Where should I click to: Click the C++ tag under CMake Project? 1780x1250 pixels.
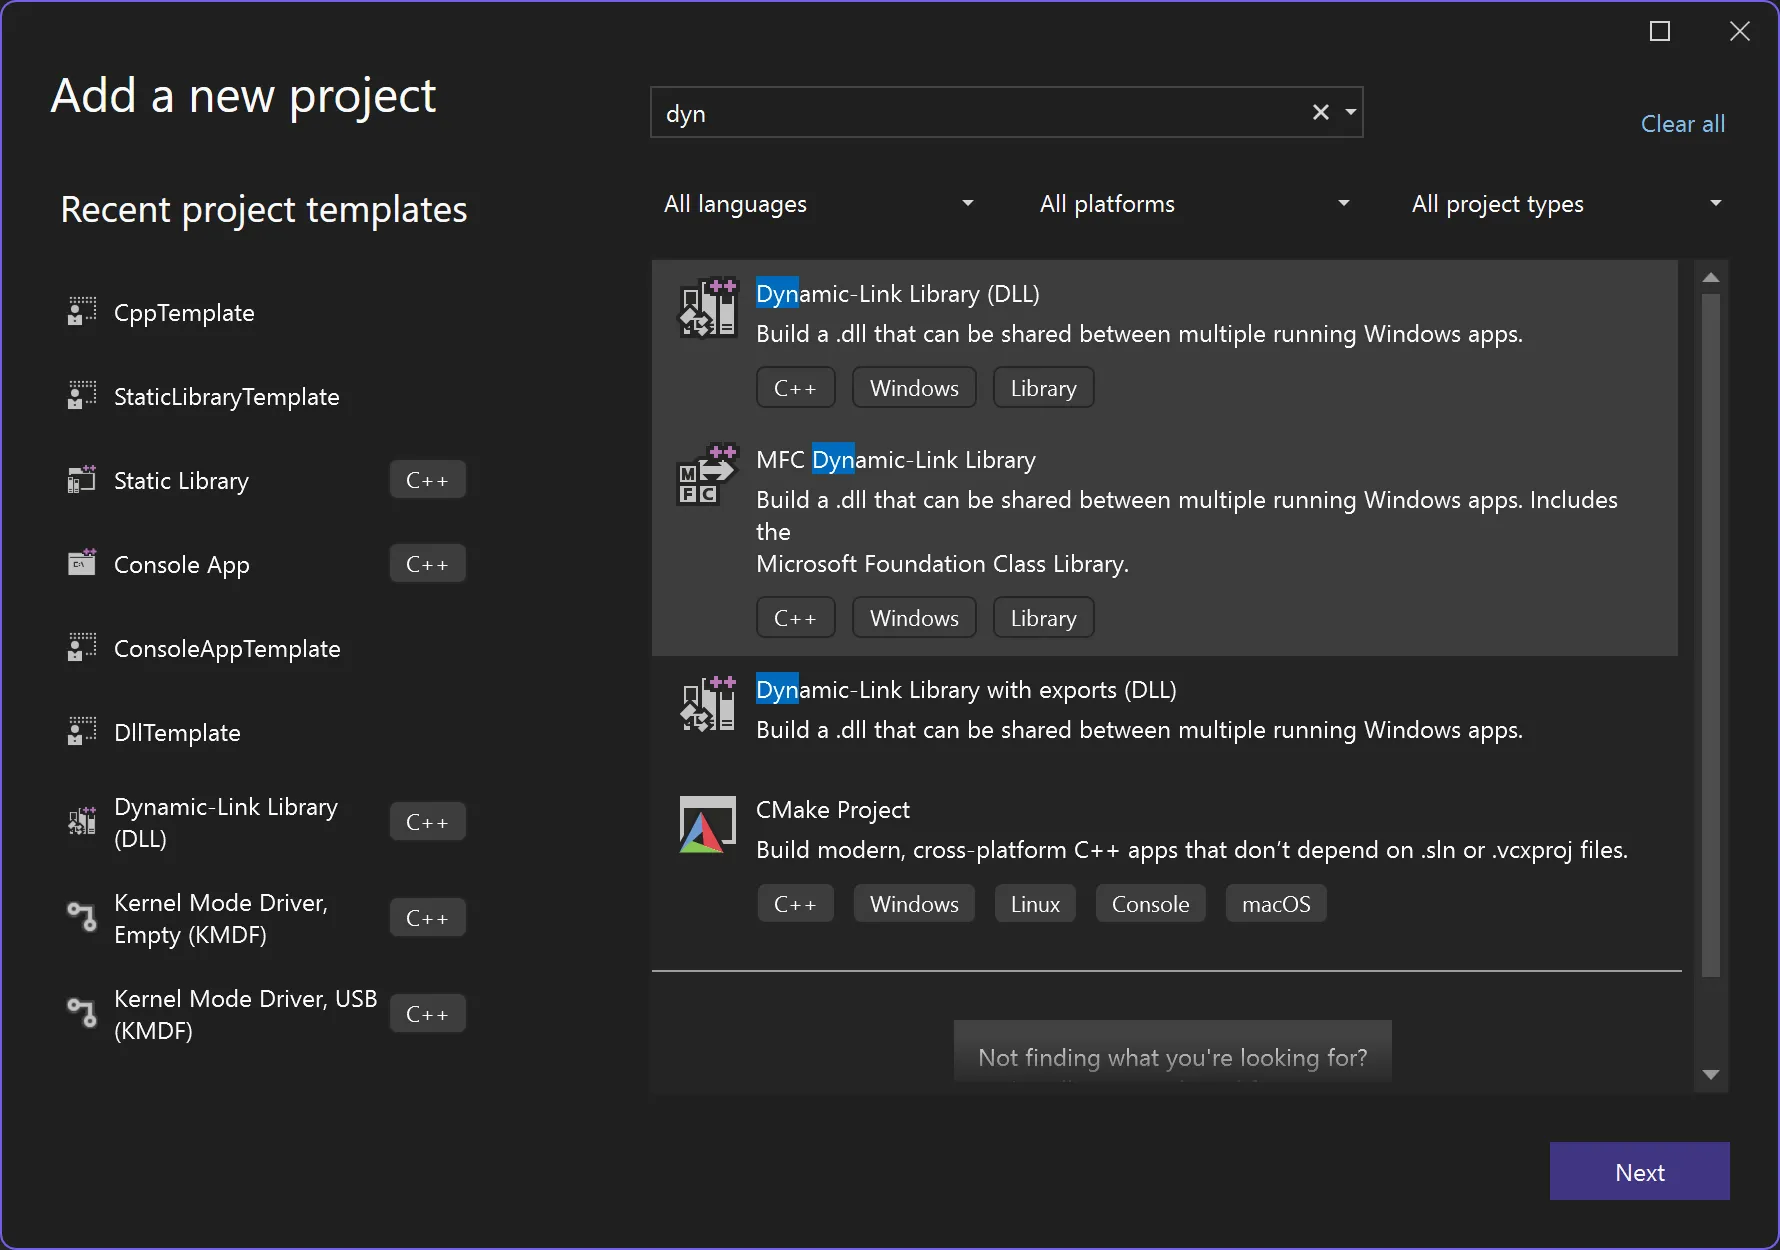coord(795,904)
